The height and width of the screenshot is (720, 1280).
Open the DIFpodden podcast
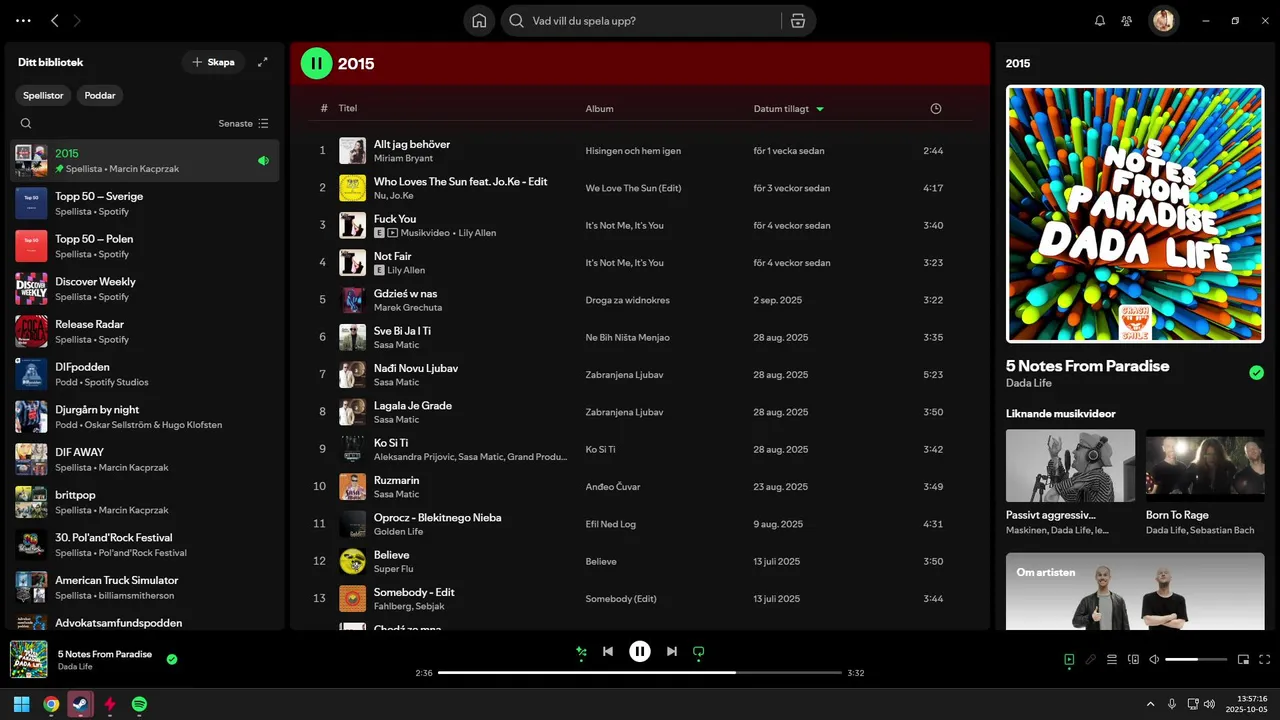[145, 374]
